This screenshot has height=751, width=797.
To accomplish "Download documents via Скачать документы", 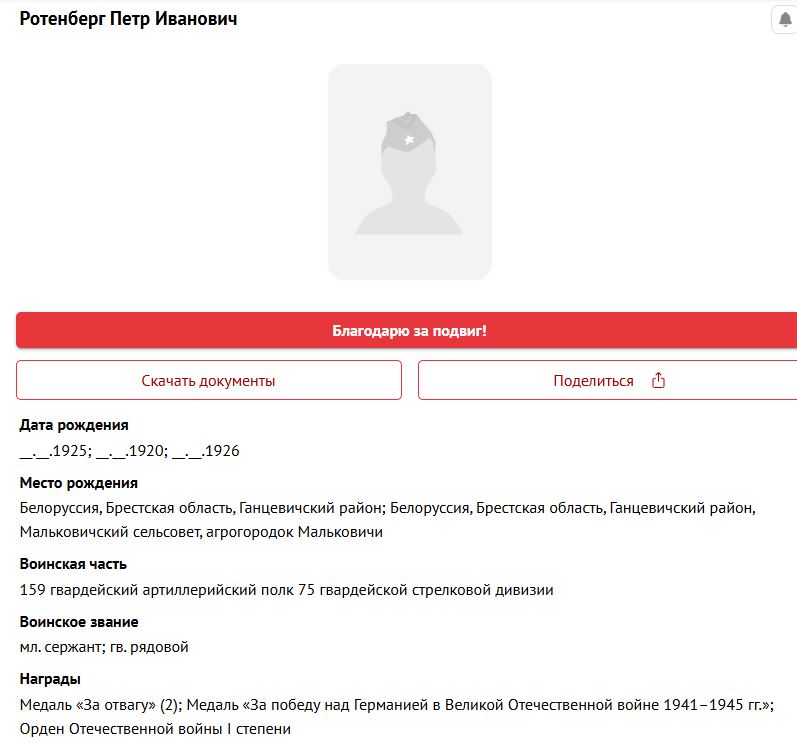I will (209, 380).
